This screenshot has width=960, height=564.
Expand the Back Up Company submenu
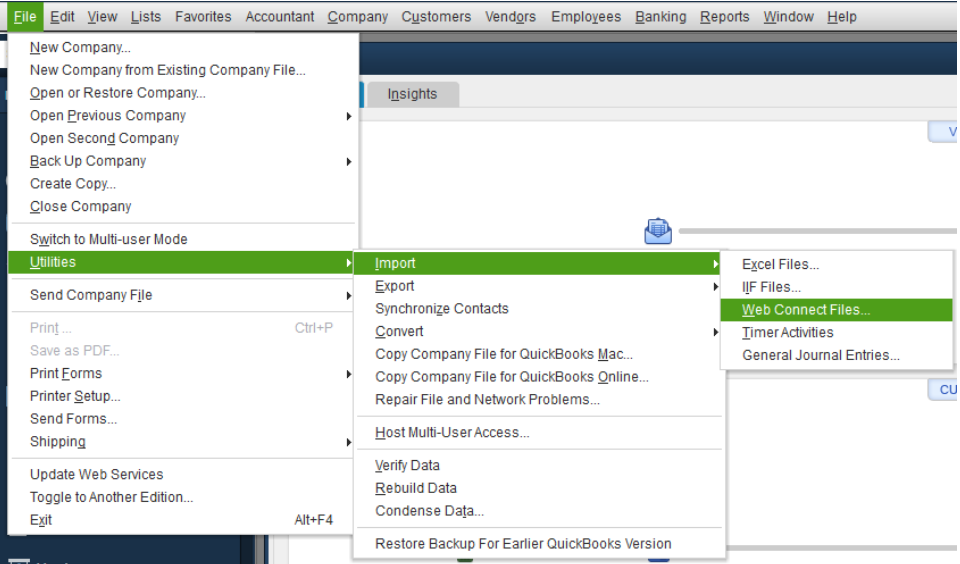click(x=182, y=160)
